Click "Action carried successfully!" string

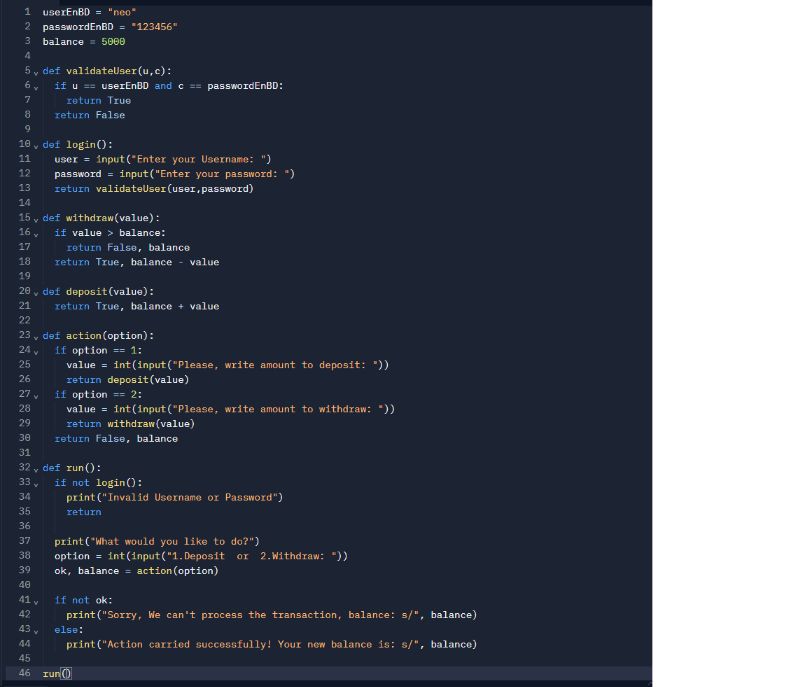click(x=259, y=644)
